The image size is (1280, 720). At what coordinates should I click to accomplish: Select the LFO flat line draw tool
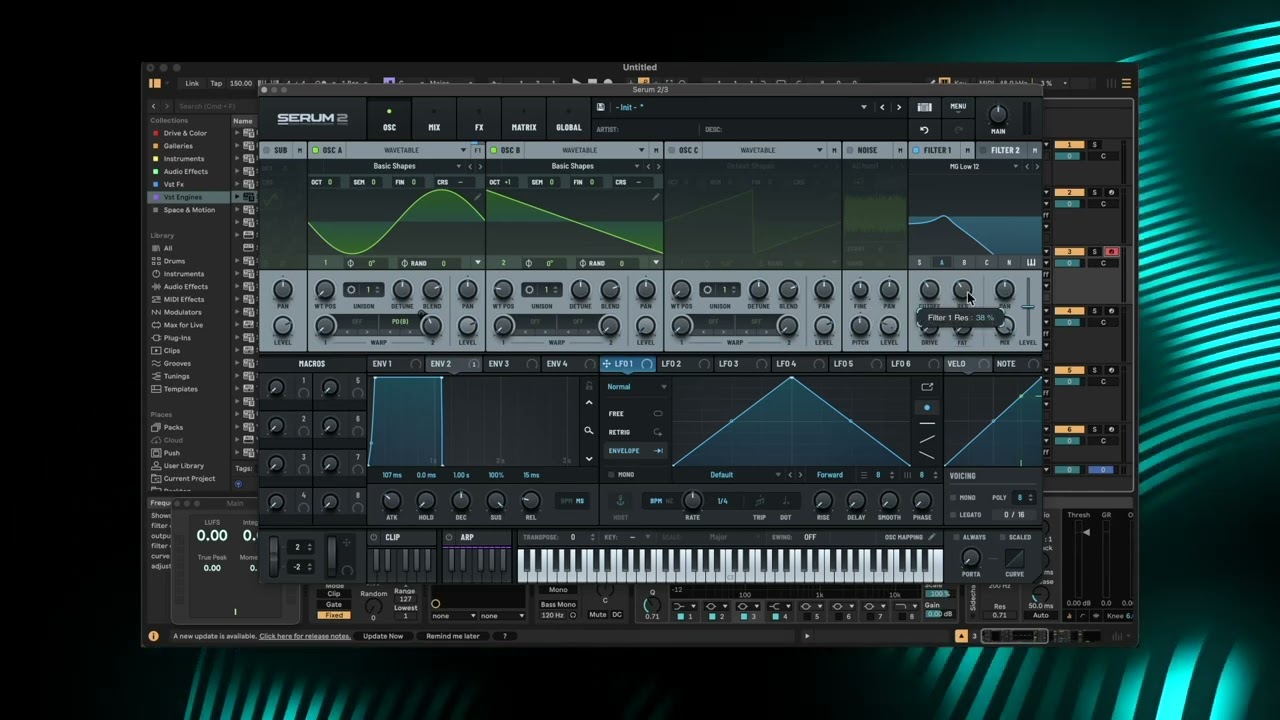(x=927, y=424)
